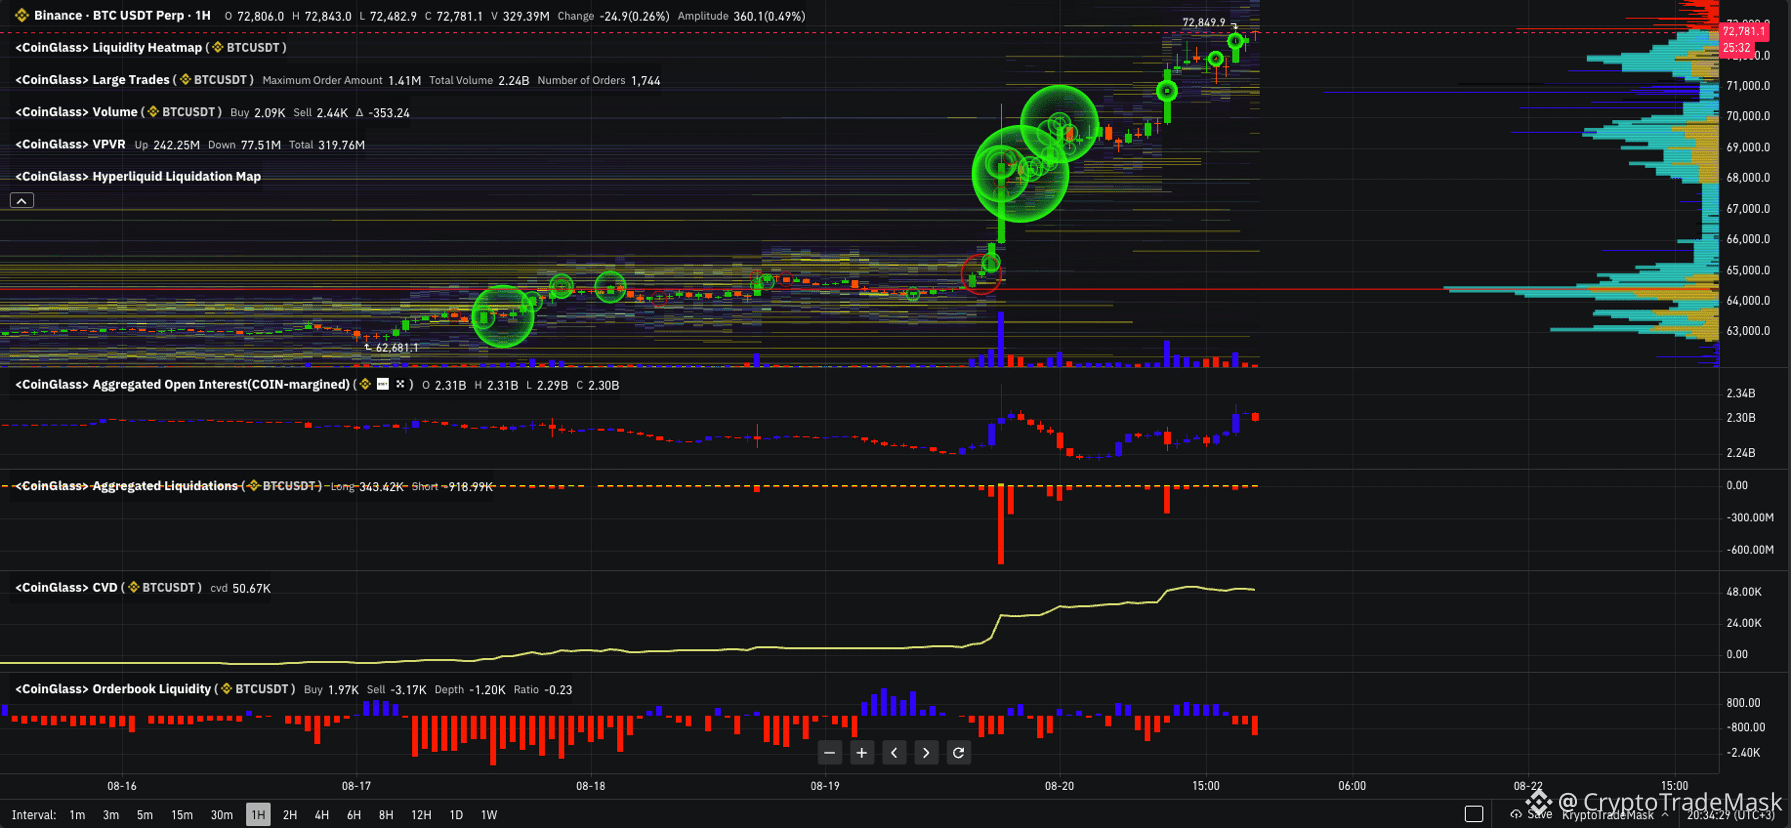1791x828 pixels.
Task: Select the 15m interval
Action: point(182,815)
